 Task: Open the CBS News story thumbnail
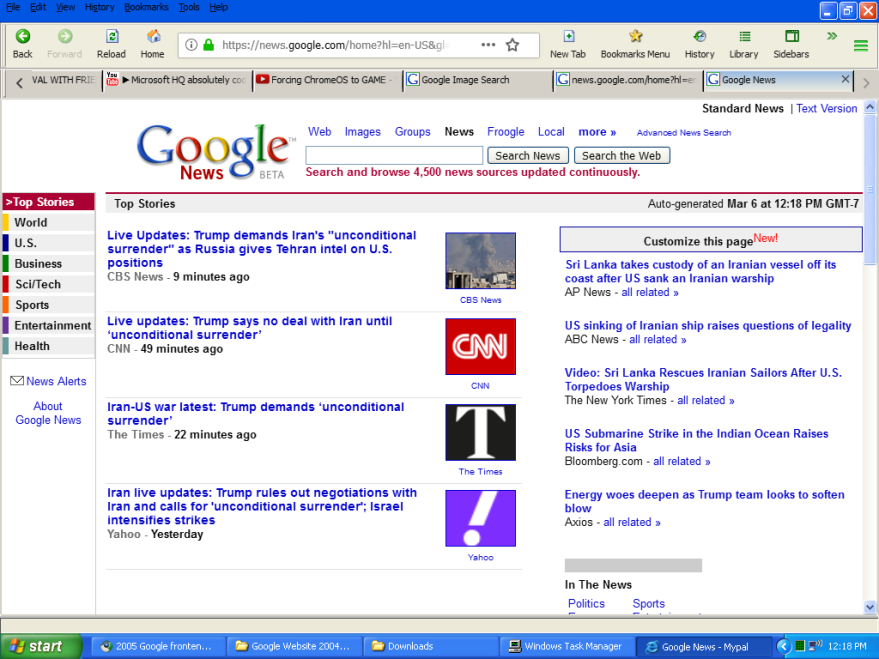coord(480,261)
